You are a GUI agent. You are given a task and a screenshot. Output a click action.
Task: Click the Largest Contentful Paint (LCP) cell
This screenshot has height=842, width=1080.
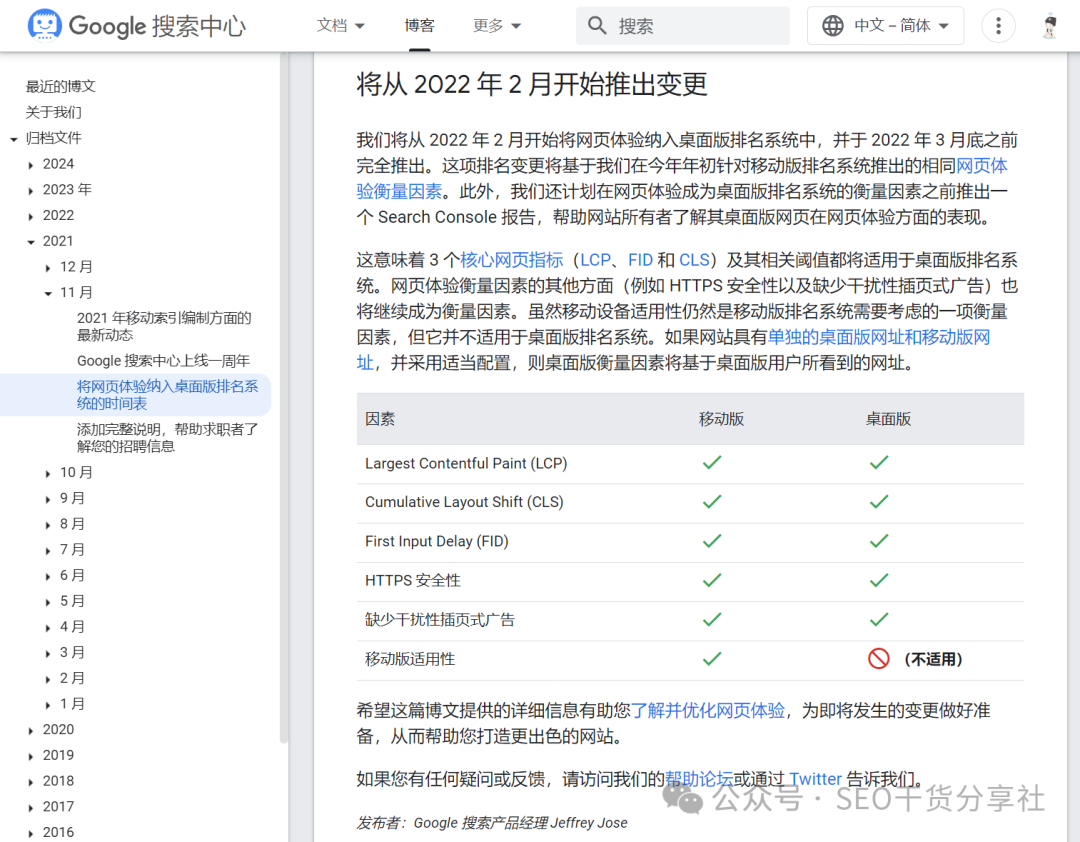[x=466, y=464]
